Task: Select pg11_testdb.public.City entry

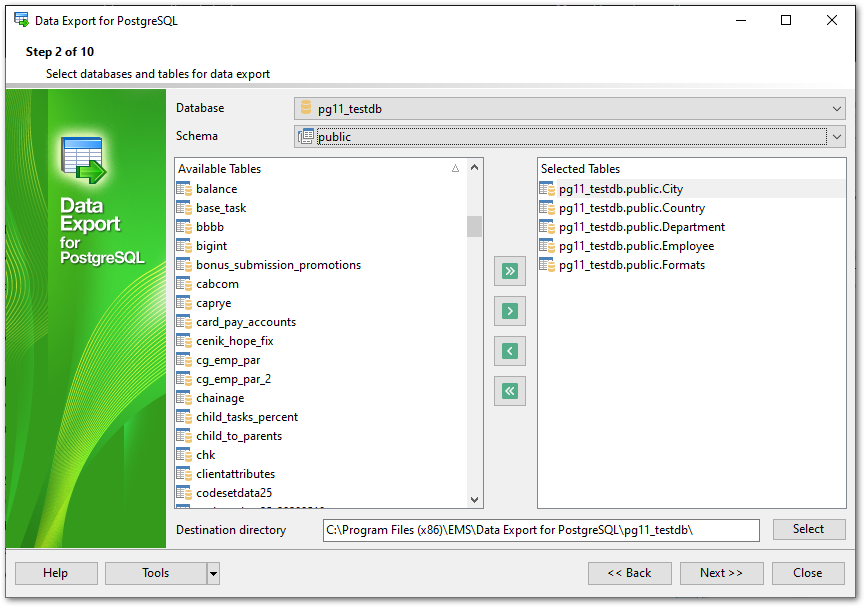Action: coord(621,189)
